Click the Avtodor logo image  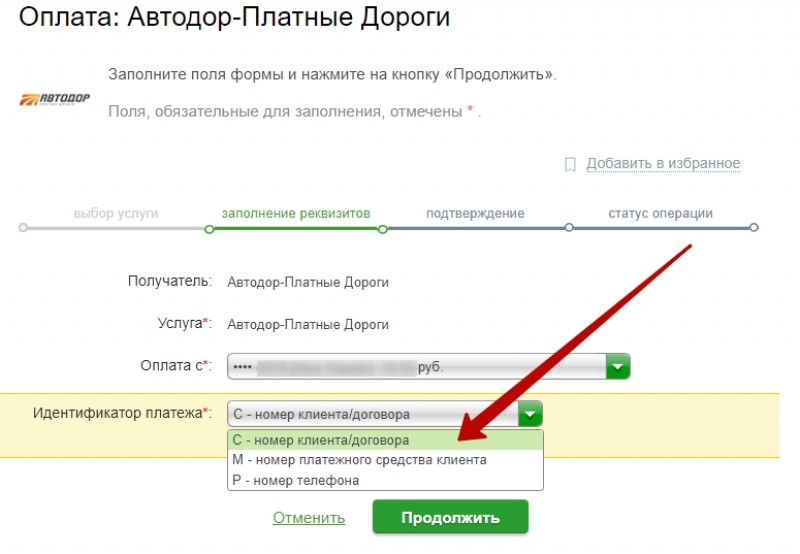point(55,99)
